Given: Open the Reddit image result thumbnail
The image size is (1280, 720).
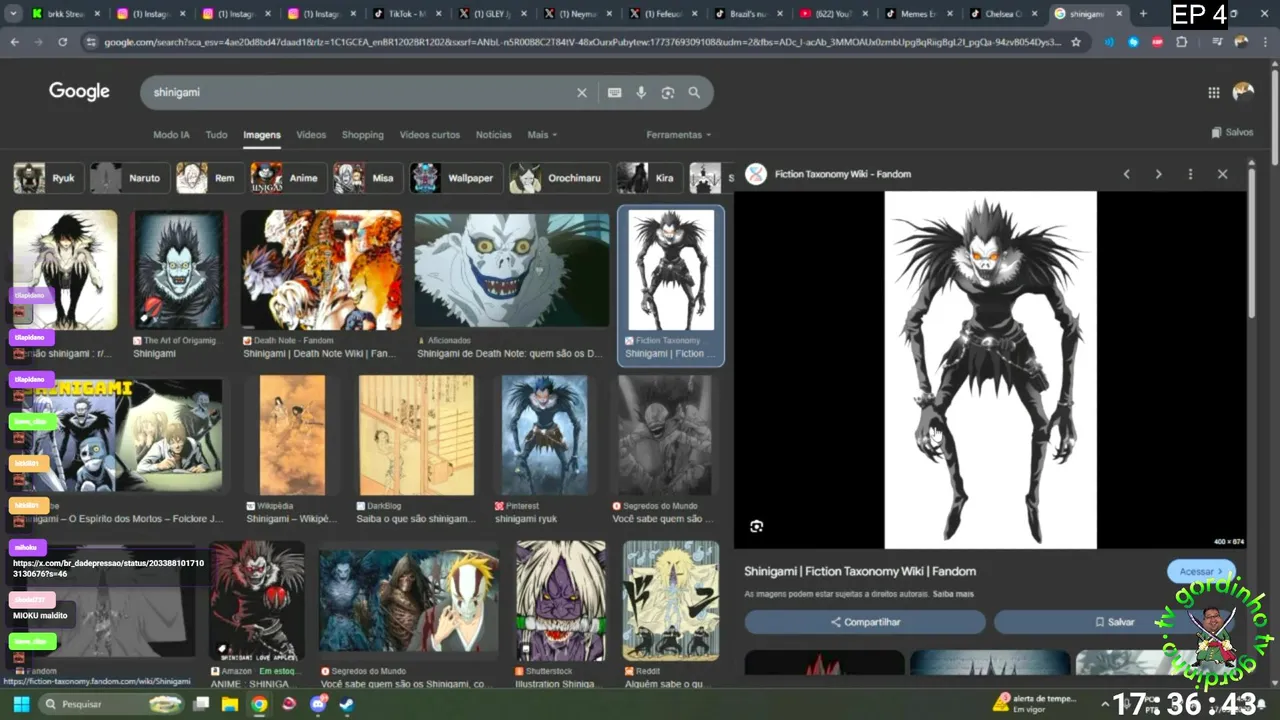Looking at the screenshot, I should click(x=671, y=601).
